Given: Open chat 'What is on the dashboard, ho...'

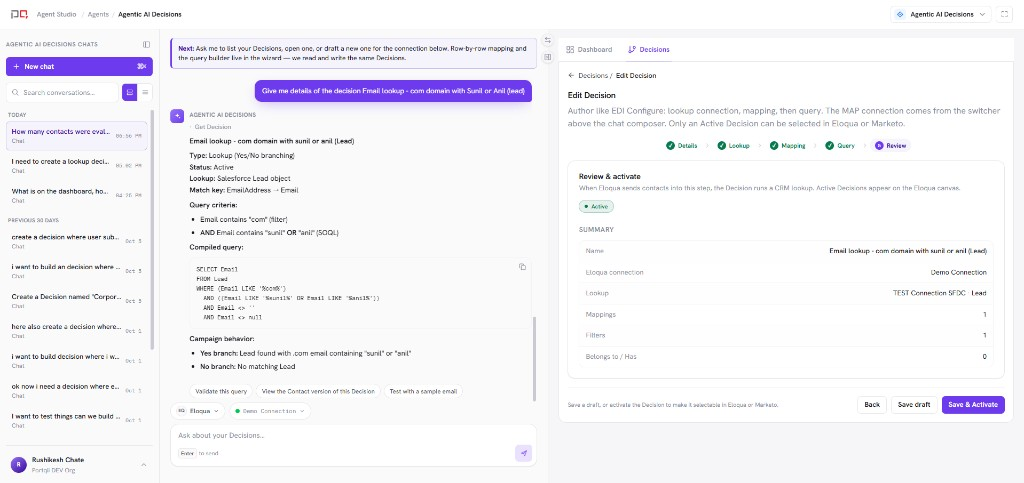Looking at the screenshot, I should (x=76, y=195).
